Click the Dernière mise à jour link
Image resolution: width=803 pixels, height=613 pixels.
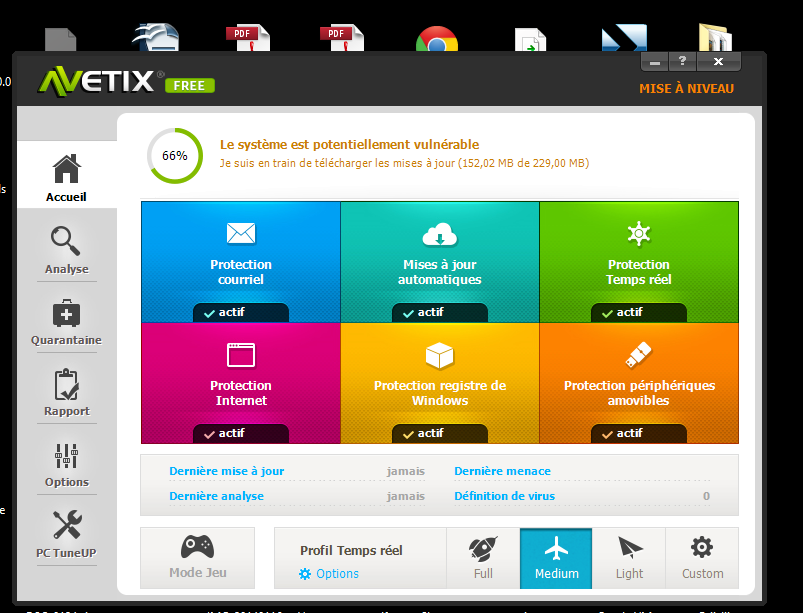pos(226,471)
